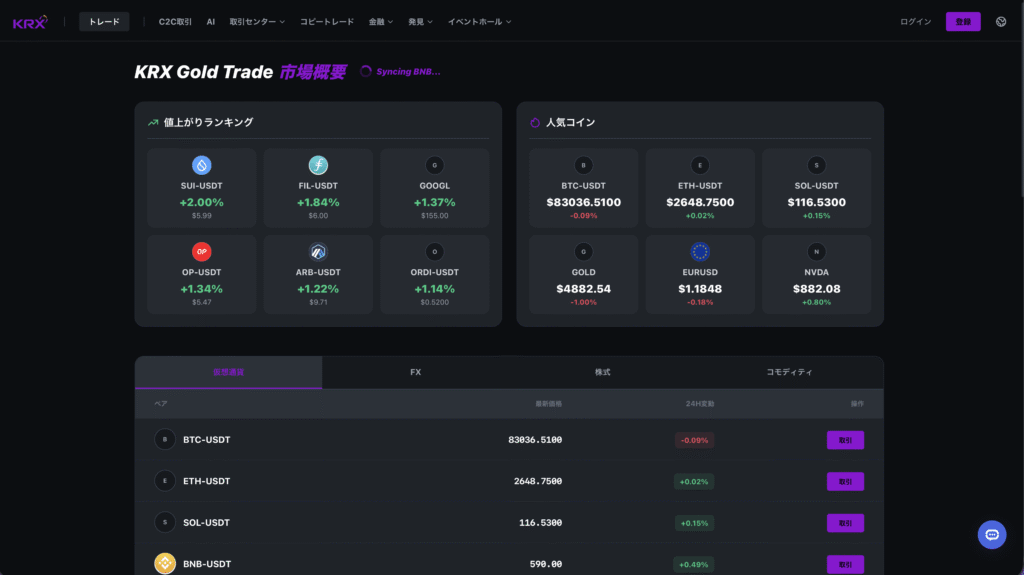Click the -0.09% badge in BTC-USDT row

point(694,440)
